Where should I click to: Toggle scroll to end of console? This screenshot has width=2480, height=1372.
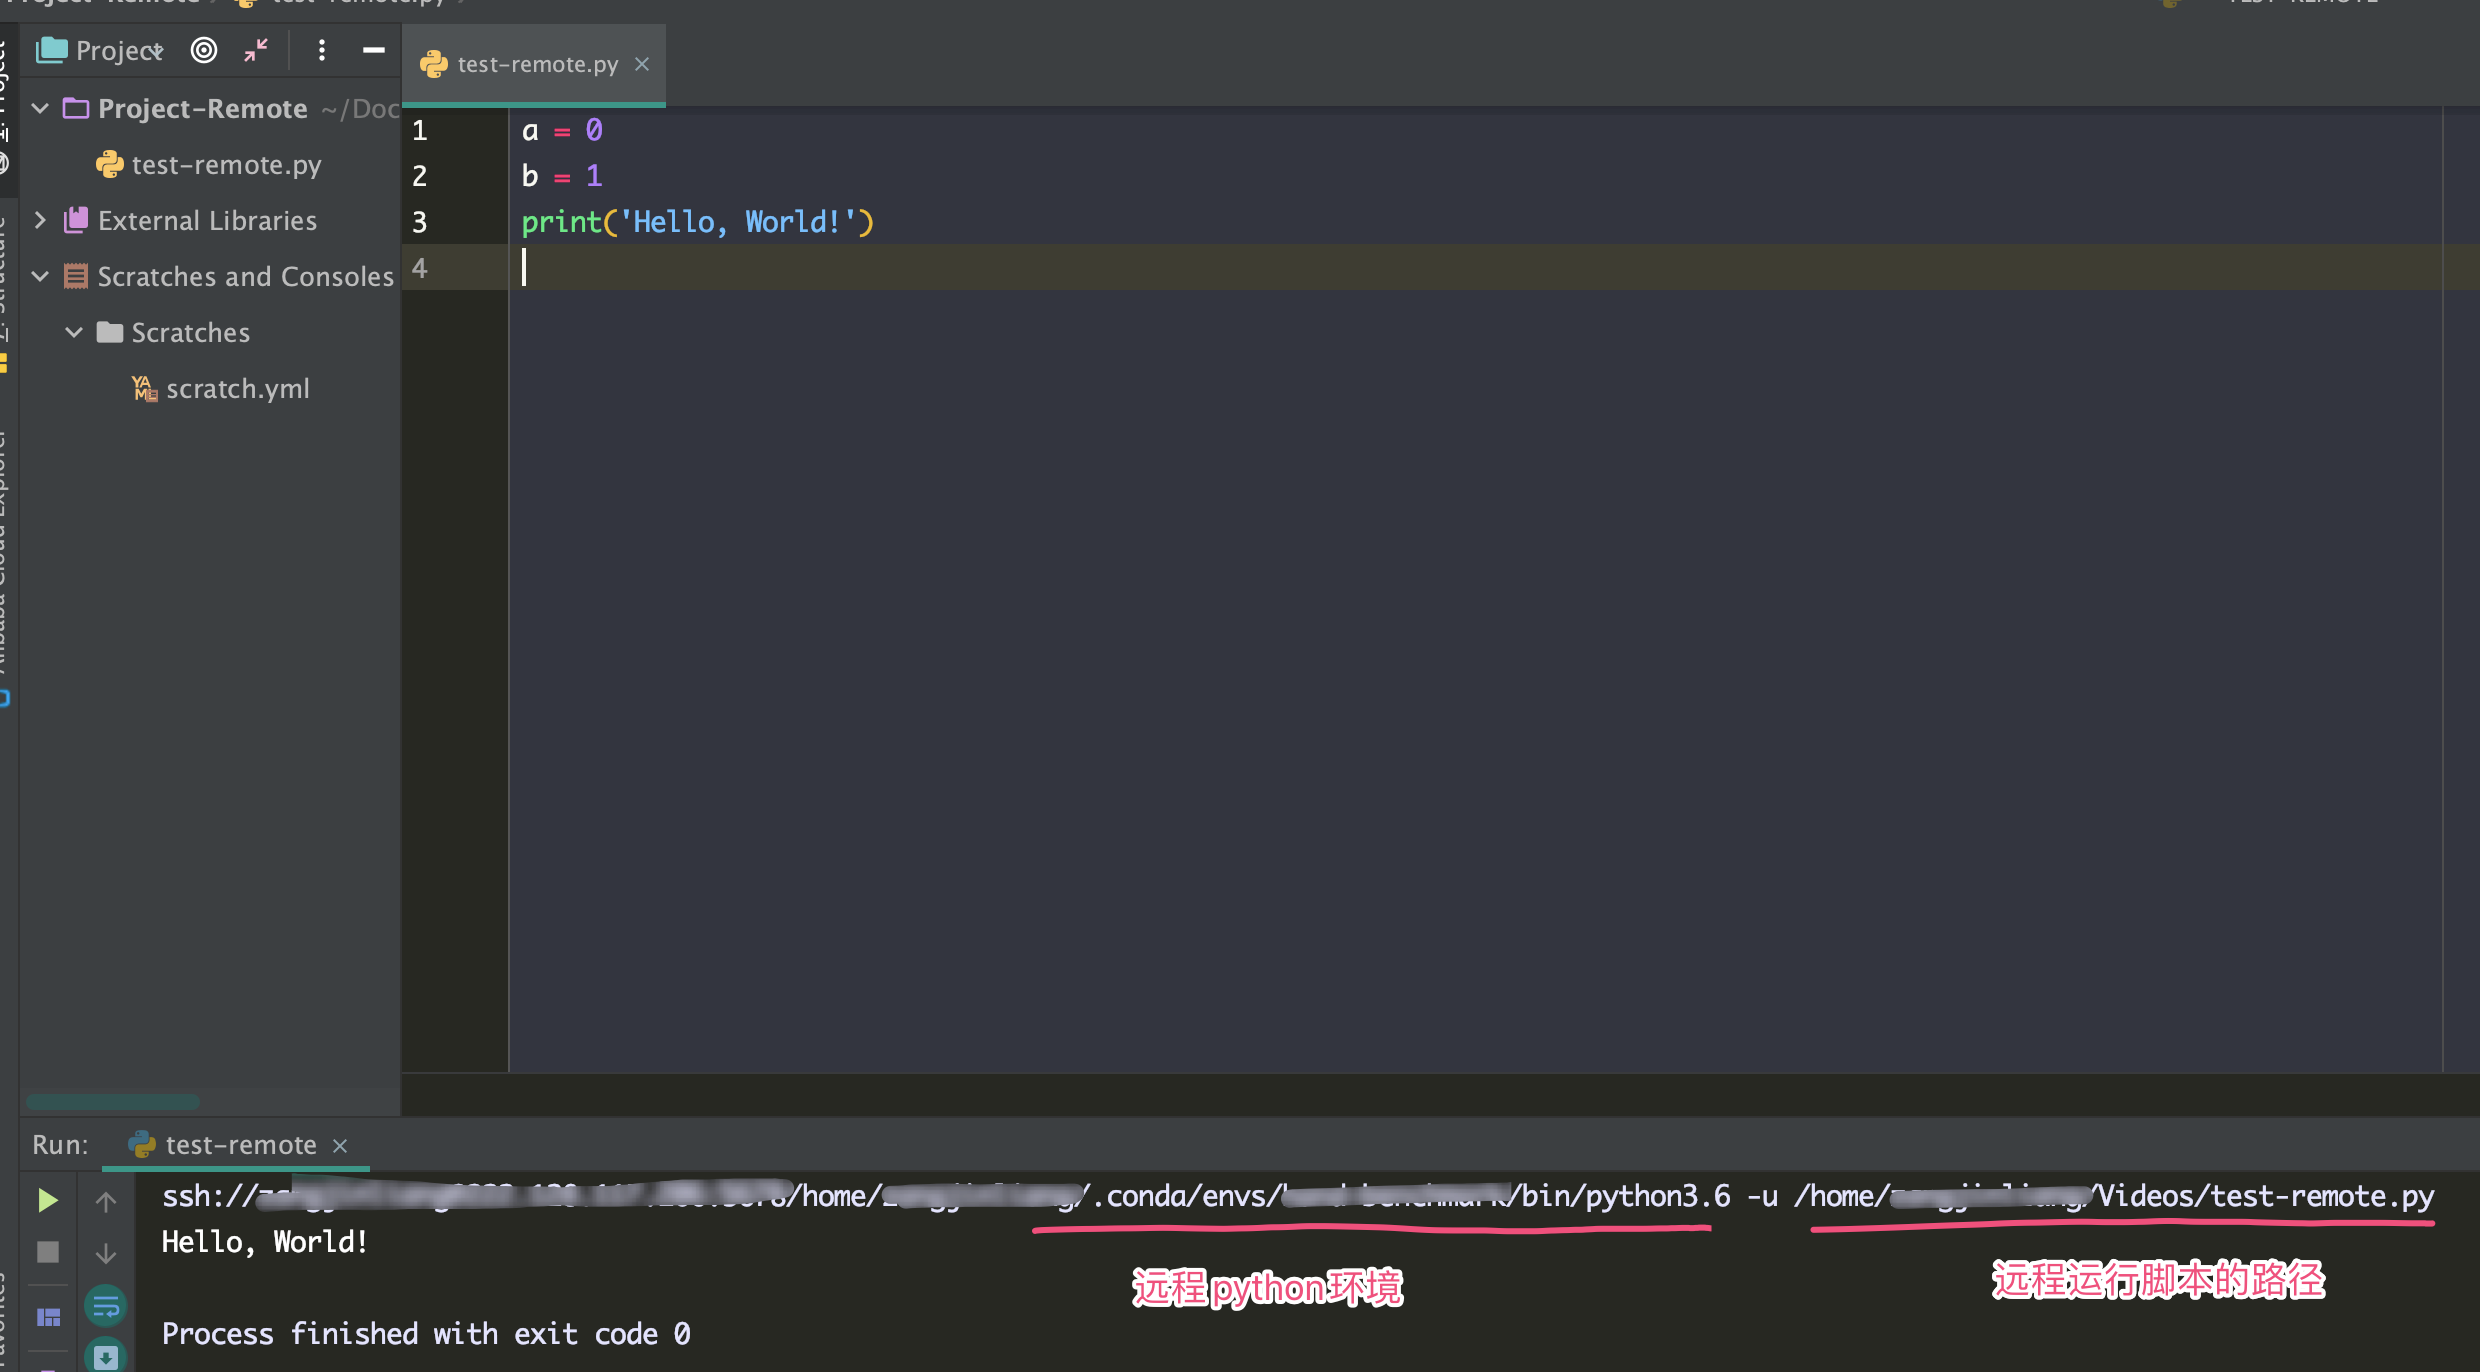click(106, 1356)
